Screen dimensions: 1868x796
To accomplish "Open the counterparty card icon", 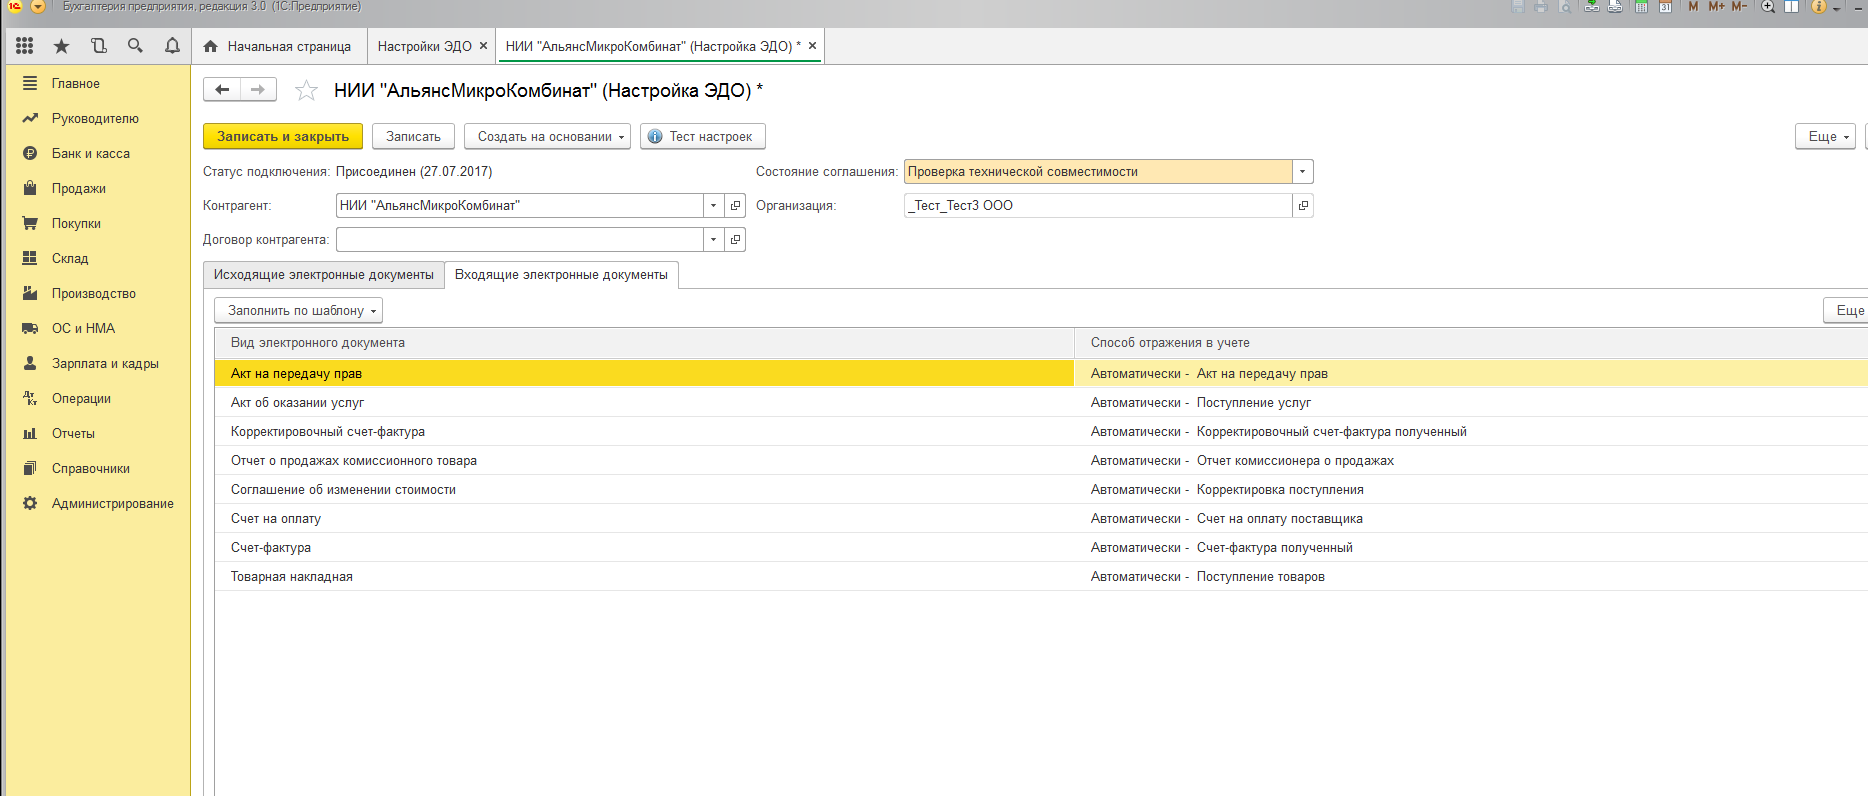I will pyautogui.click(x=735, y=206).
